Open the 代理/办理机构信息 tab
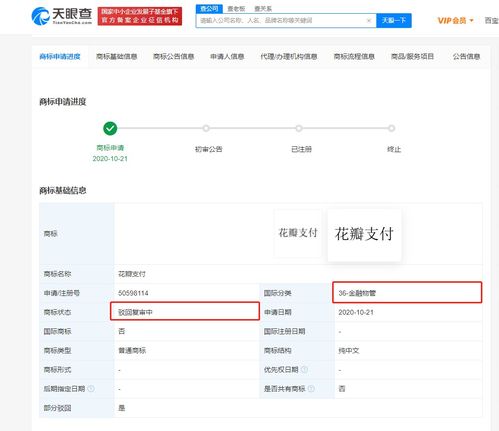Image resolution: width=499 pixels, height=431 pixels. (289, 57)
